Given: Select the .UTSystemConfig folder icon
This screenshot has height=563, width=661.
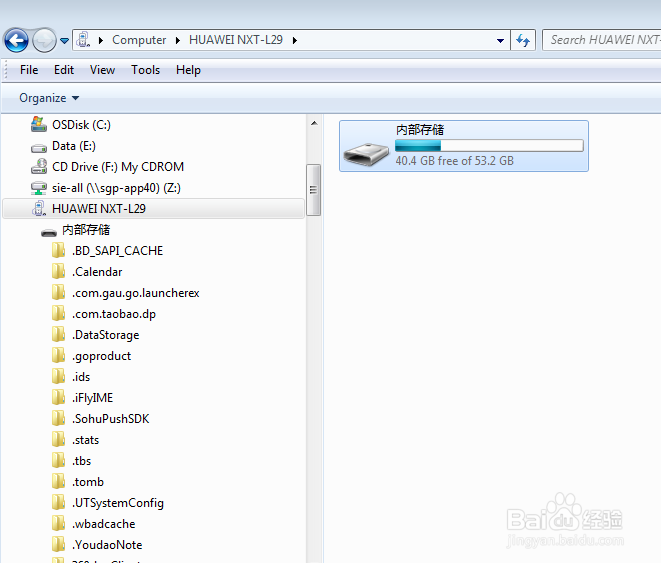Looking at the screenshot, I should [x=59, y=503].
